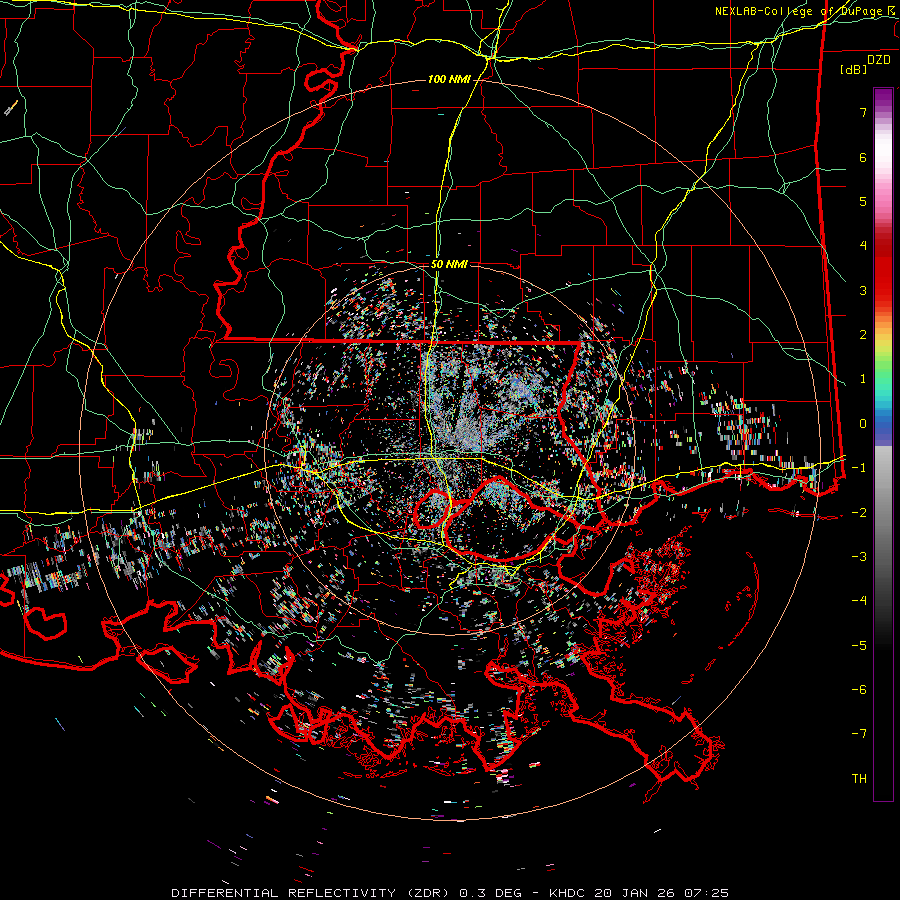900x900 pixels.
Task: Click the 6 value on the color scale
Action: pos(863,157)
